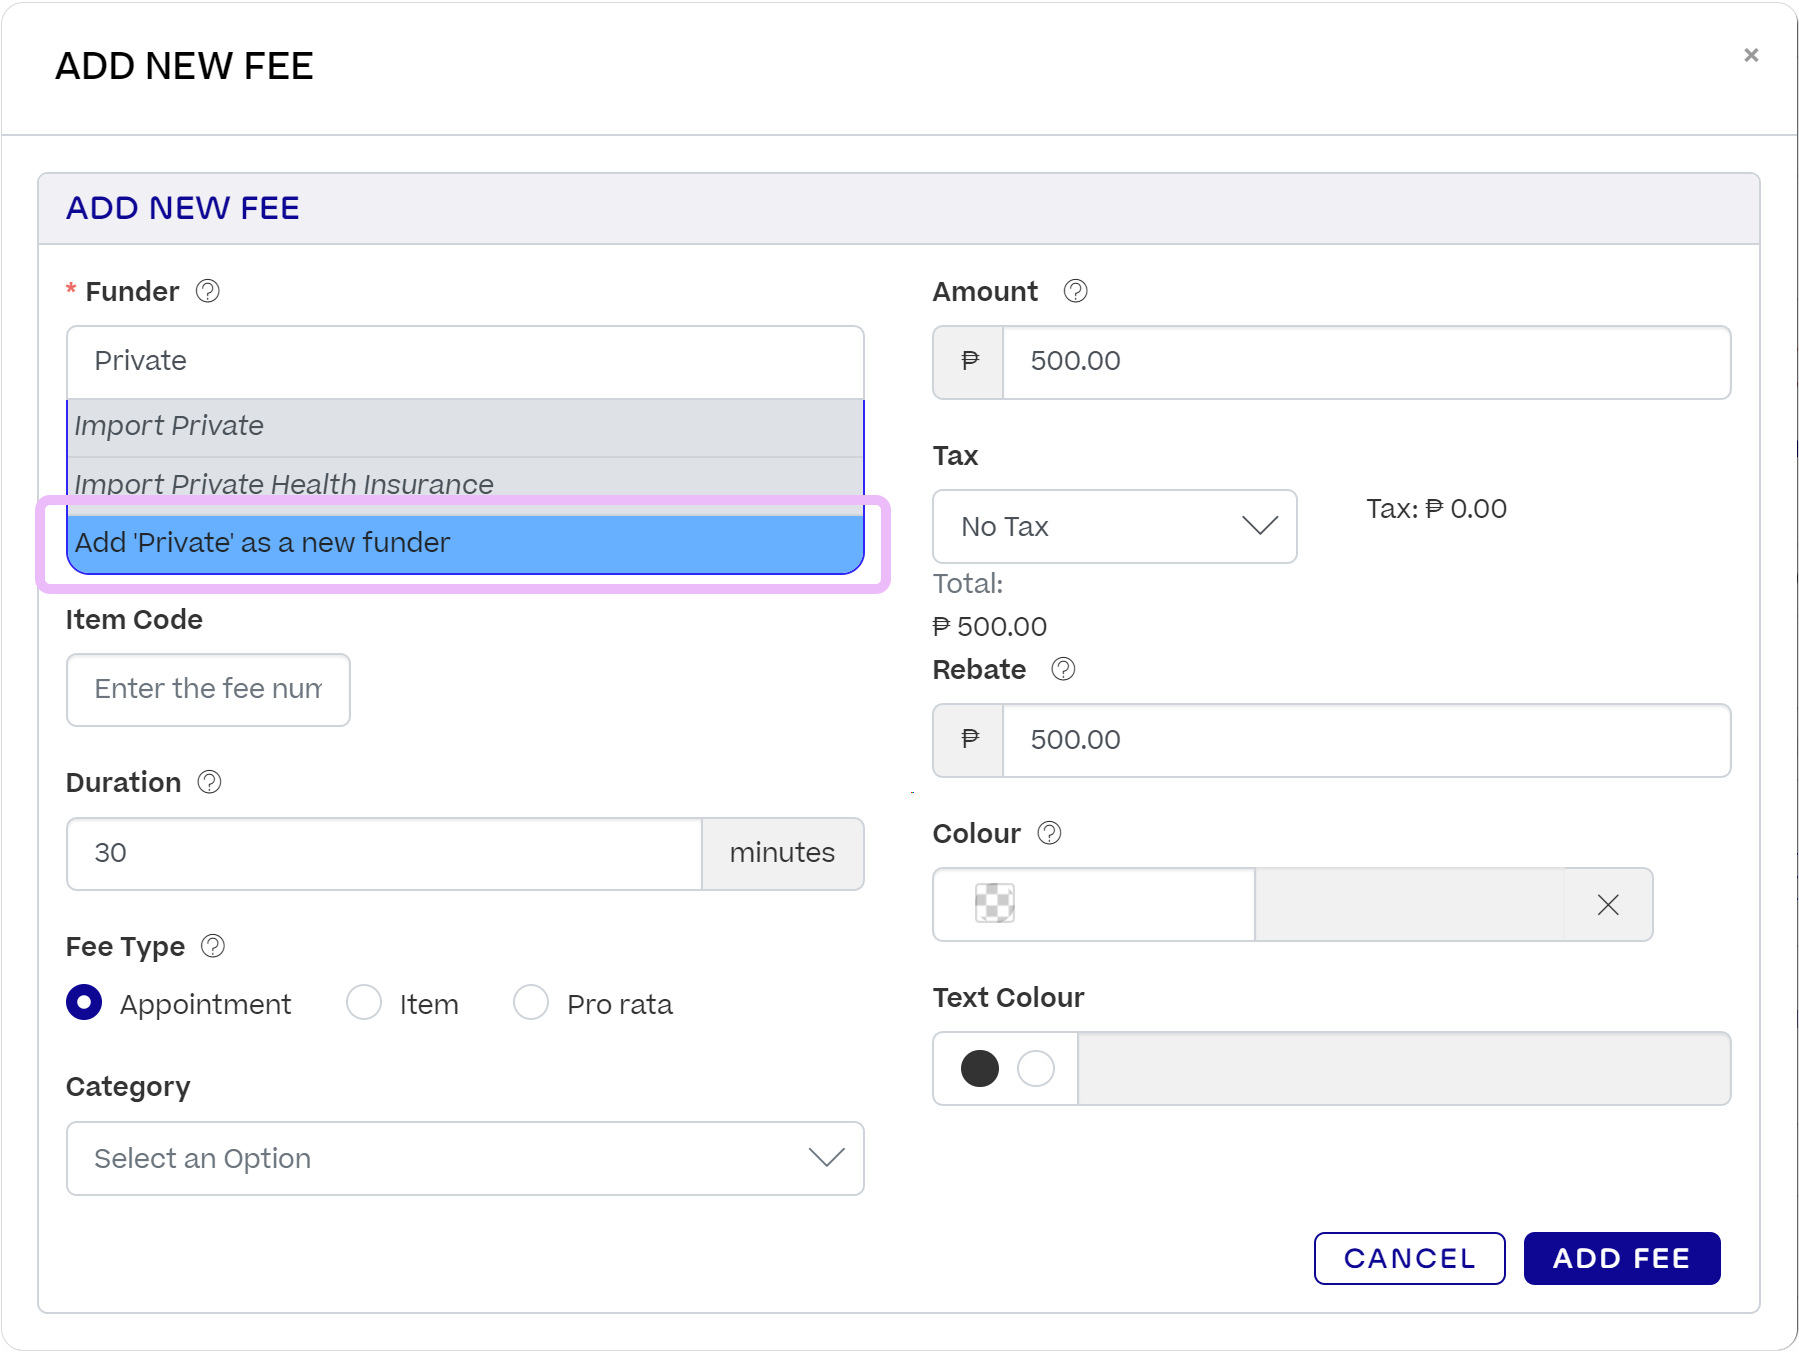Viewport: 1799px width, 1352px height.
Task: Click the Tax: ₱ 0.00 text
Action: [1436, 509]
